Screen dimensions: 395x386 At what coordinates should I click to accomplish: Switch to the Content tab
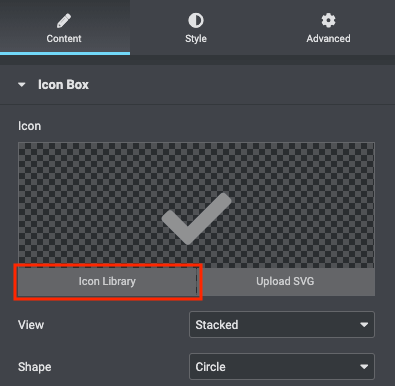64,27
